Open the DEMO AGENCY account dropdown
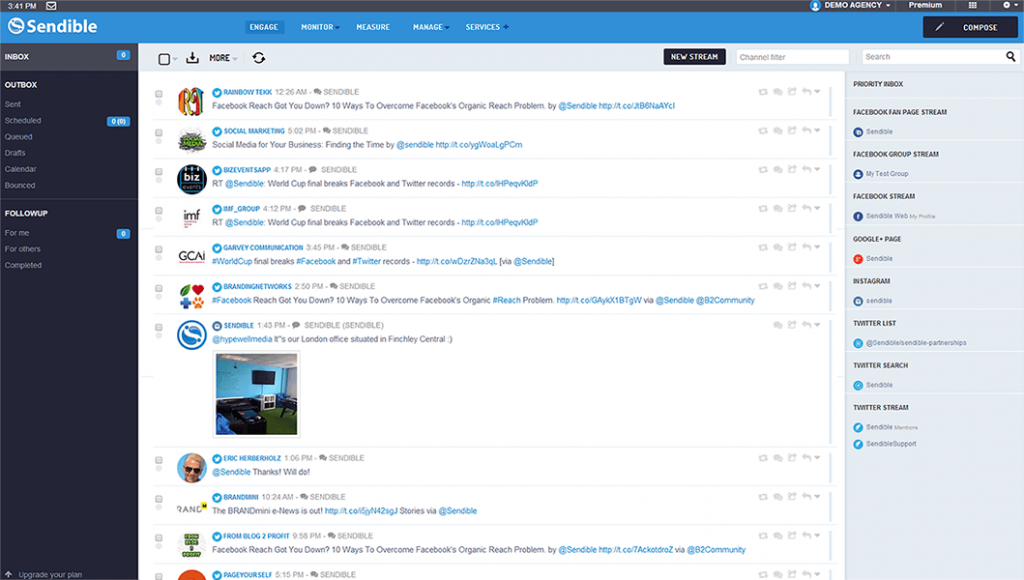The width and height of the screenshot is (1024, 580). point(850,5)
